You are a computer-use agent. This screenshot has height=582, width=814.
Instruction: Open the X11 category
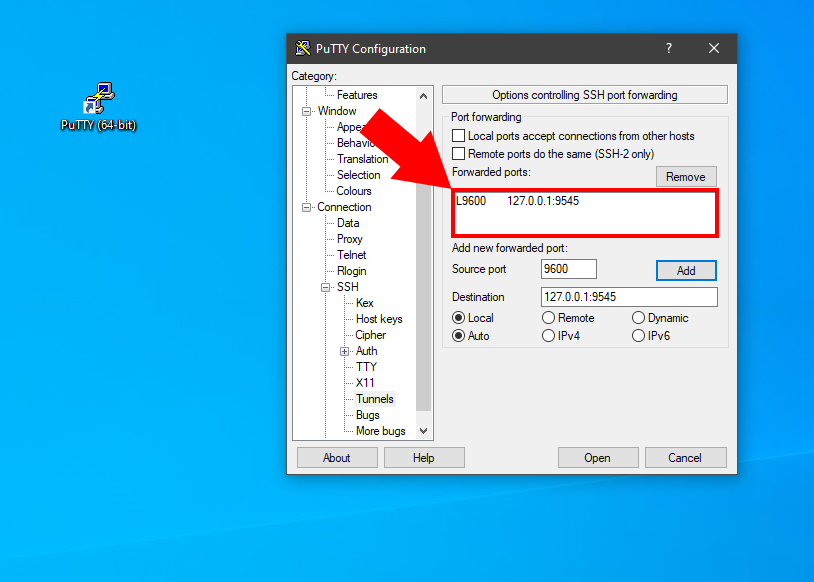(365, 383)
